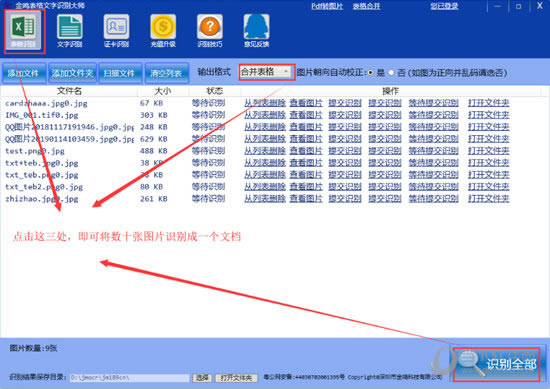The width and height of the screenshot is (550, 389).
Task: Click the 图片数量:9张 status text
Action: tap(33, 348)
